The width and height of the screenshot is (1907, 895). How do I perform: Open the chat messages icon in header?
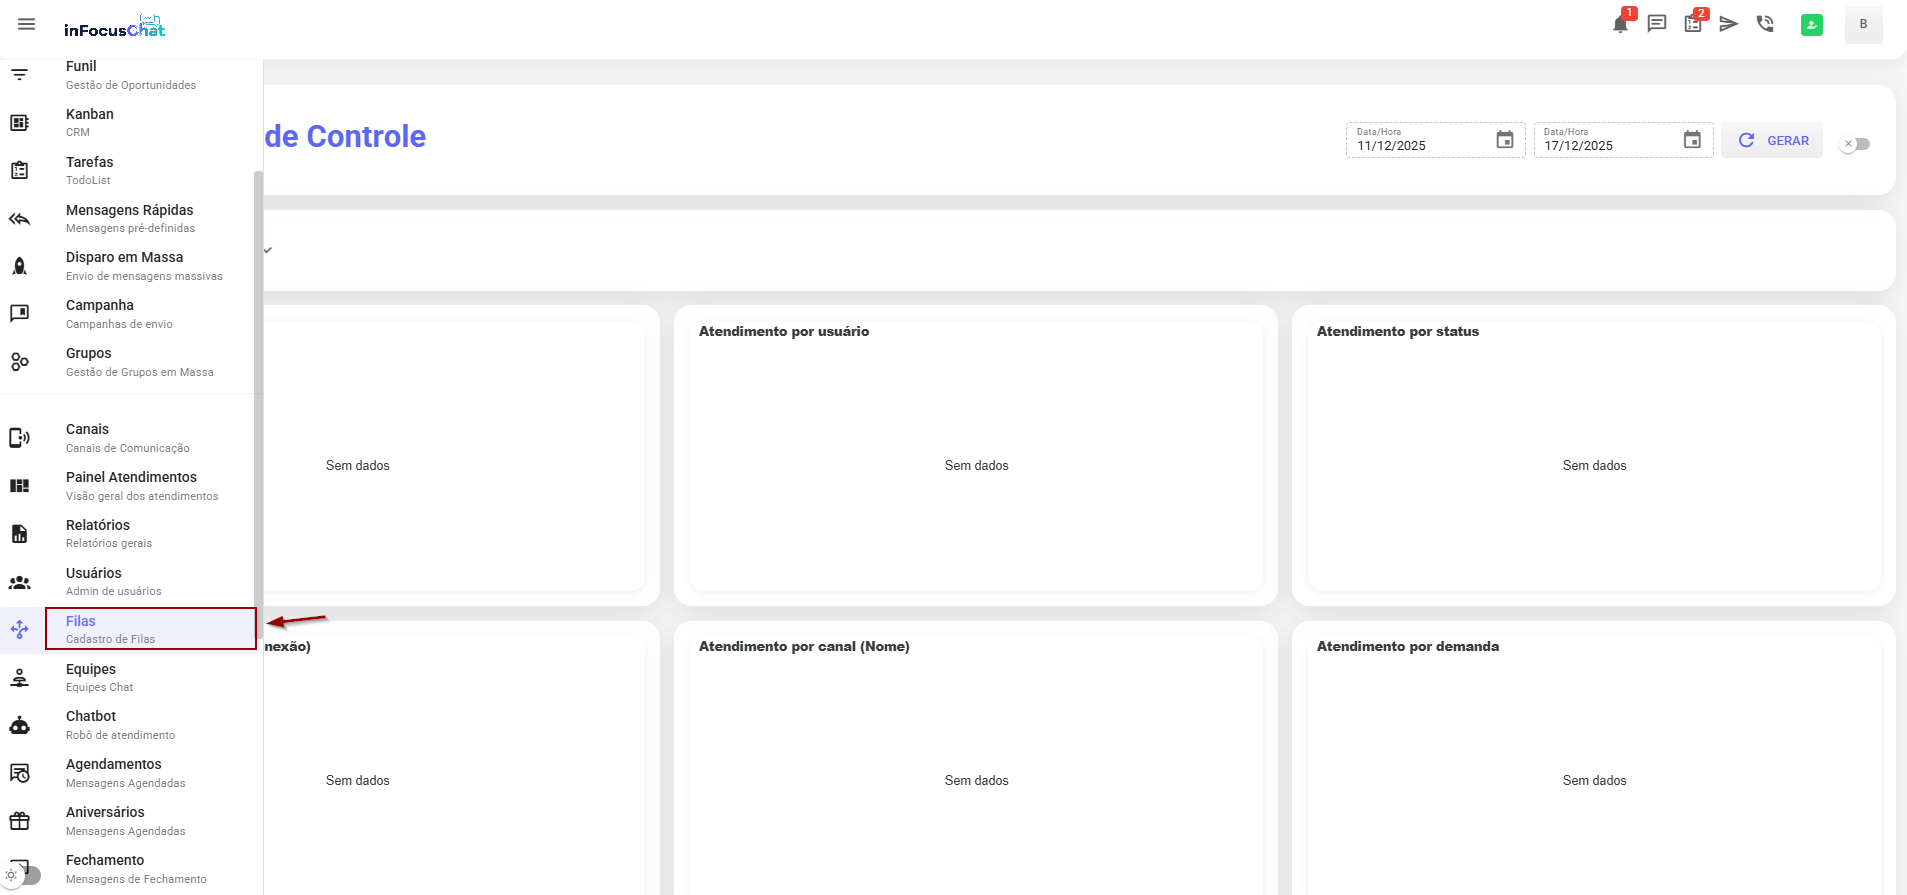1657,24
